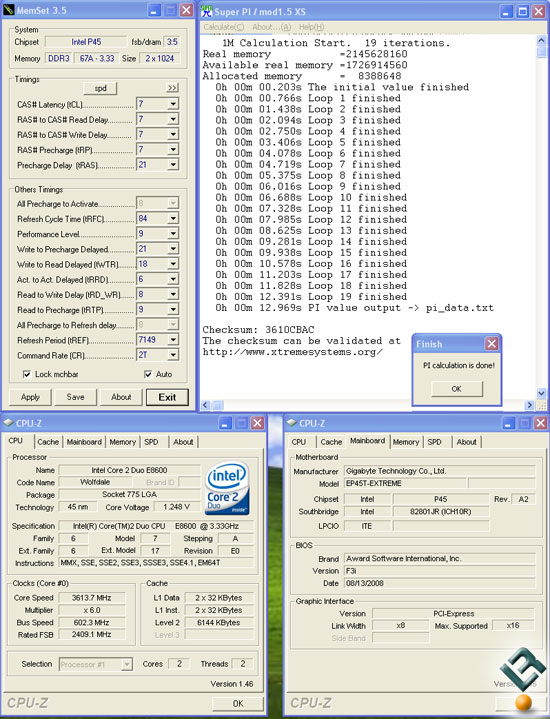This screenshot has width=550, height=719.
Task: Click the Super PI title bar icon
Action: (x=206, y=11)
